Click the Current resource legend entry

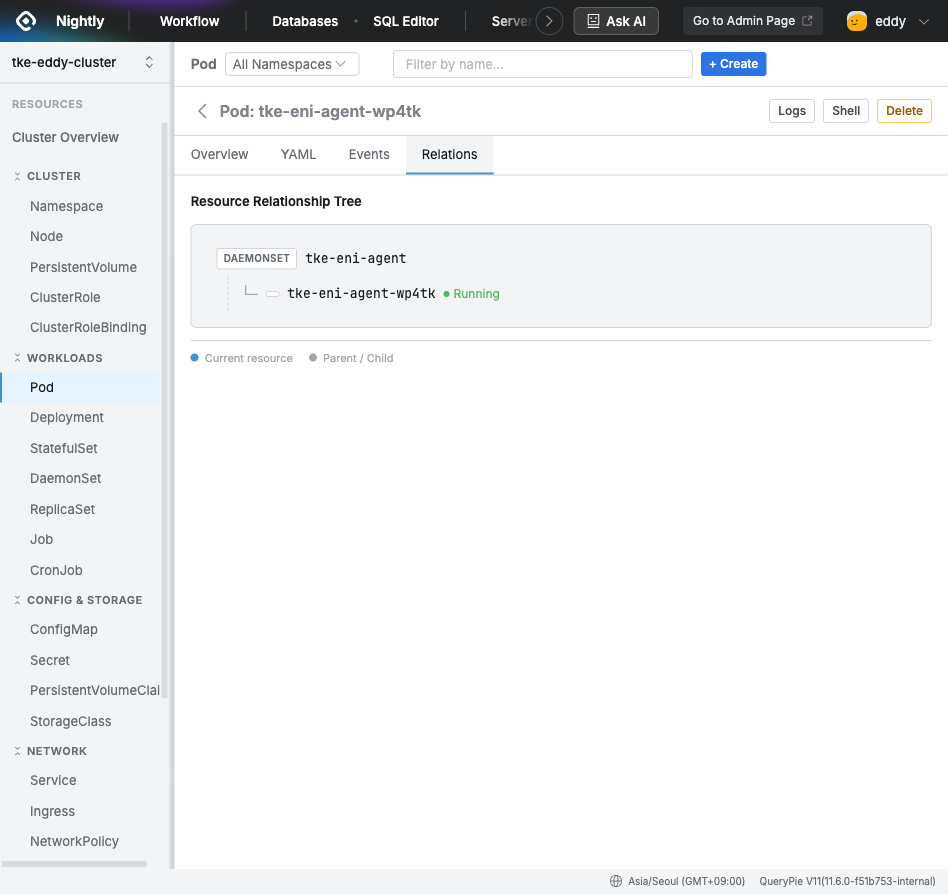pyautogui.click(x=241, y=358)
